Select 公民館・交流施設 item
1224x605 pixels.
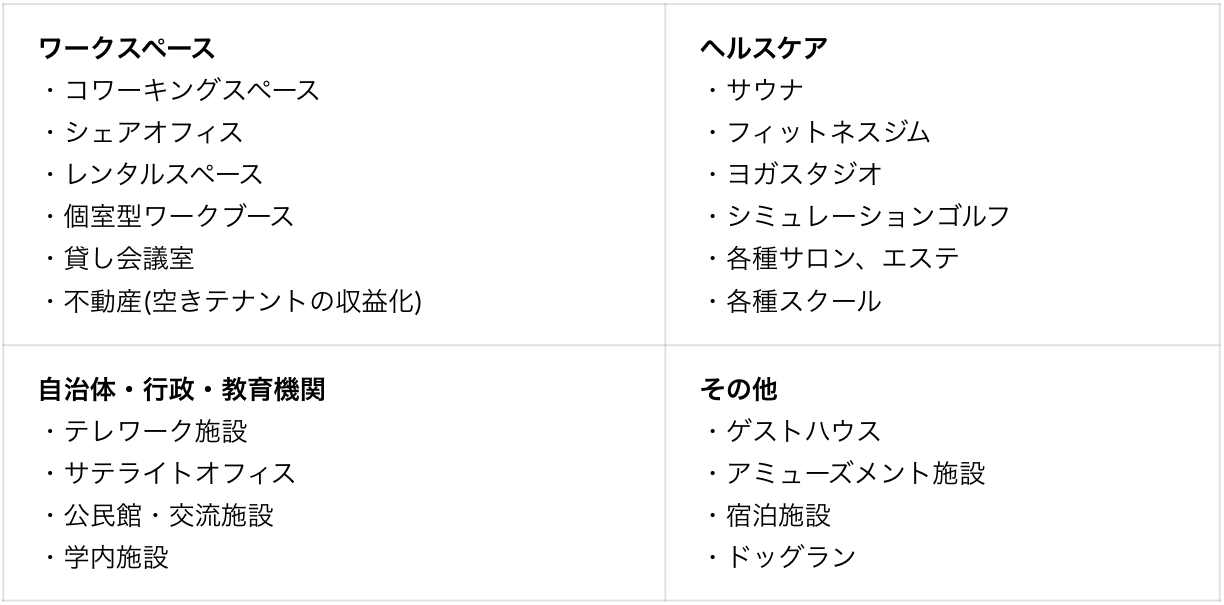(x=168, y=516)
